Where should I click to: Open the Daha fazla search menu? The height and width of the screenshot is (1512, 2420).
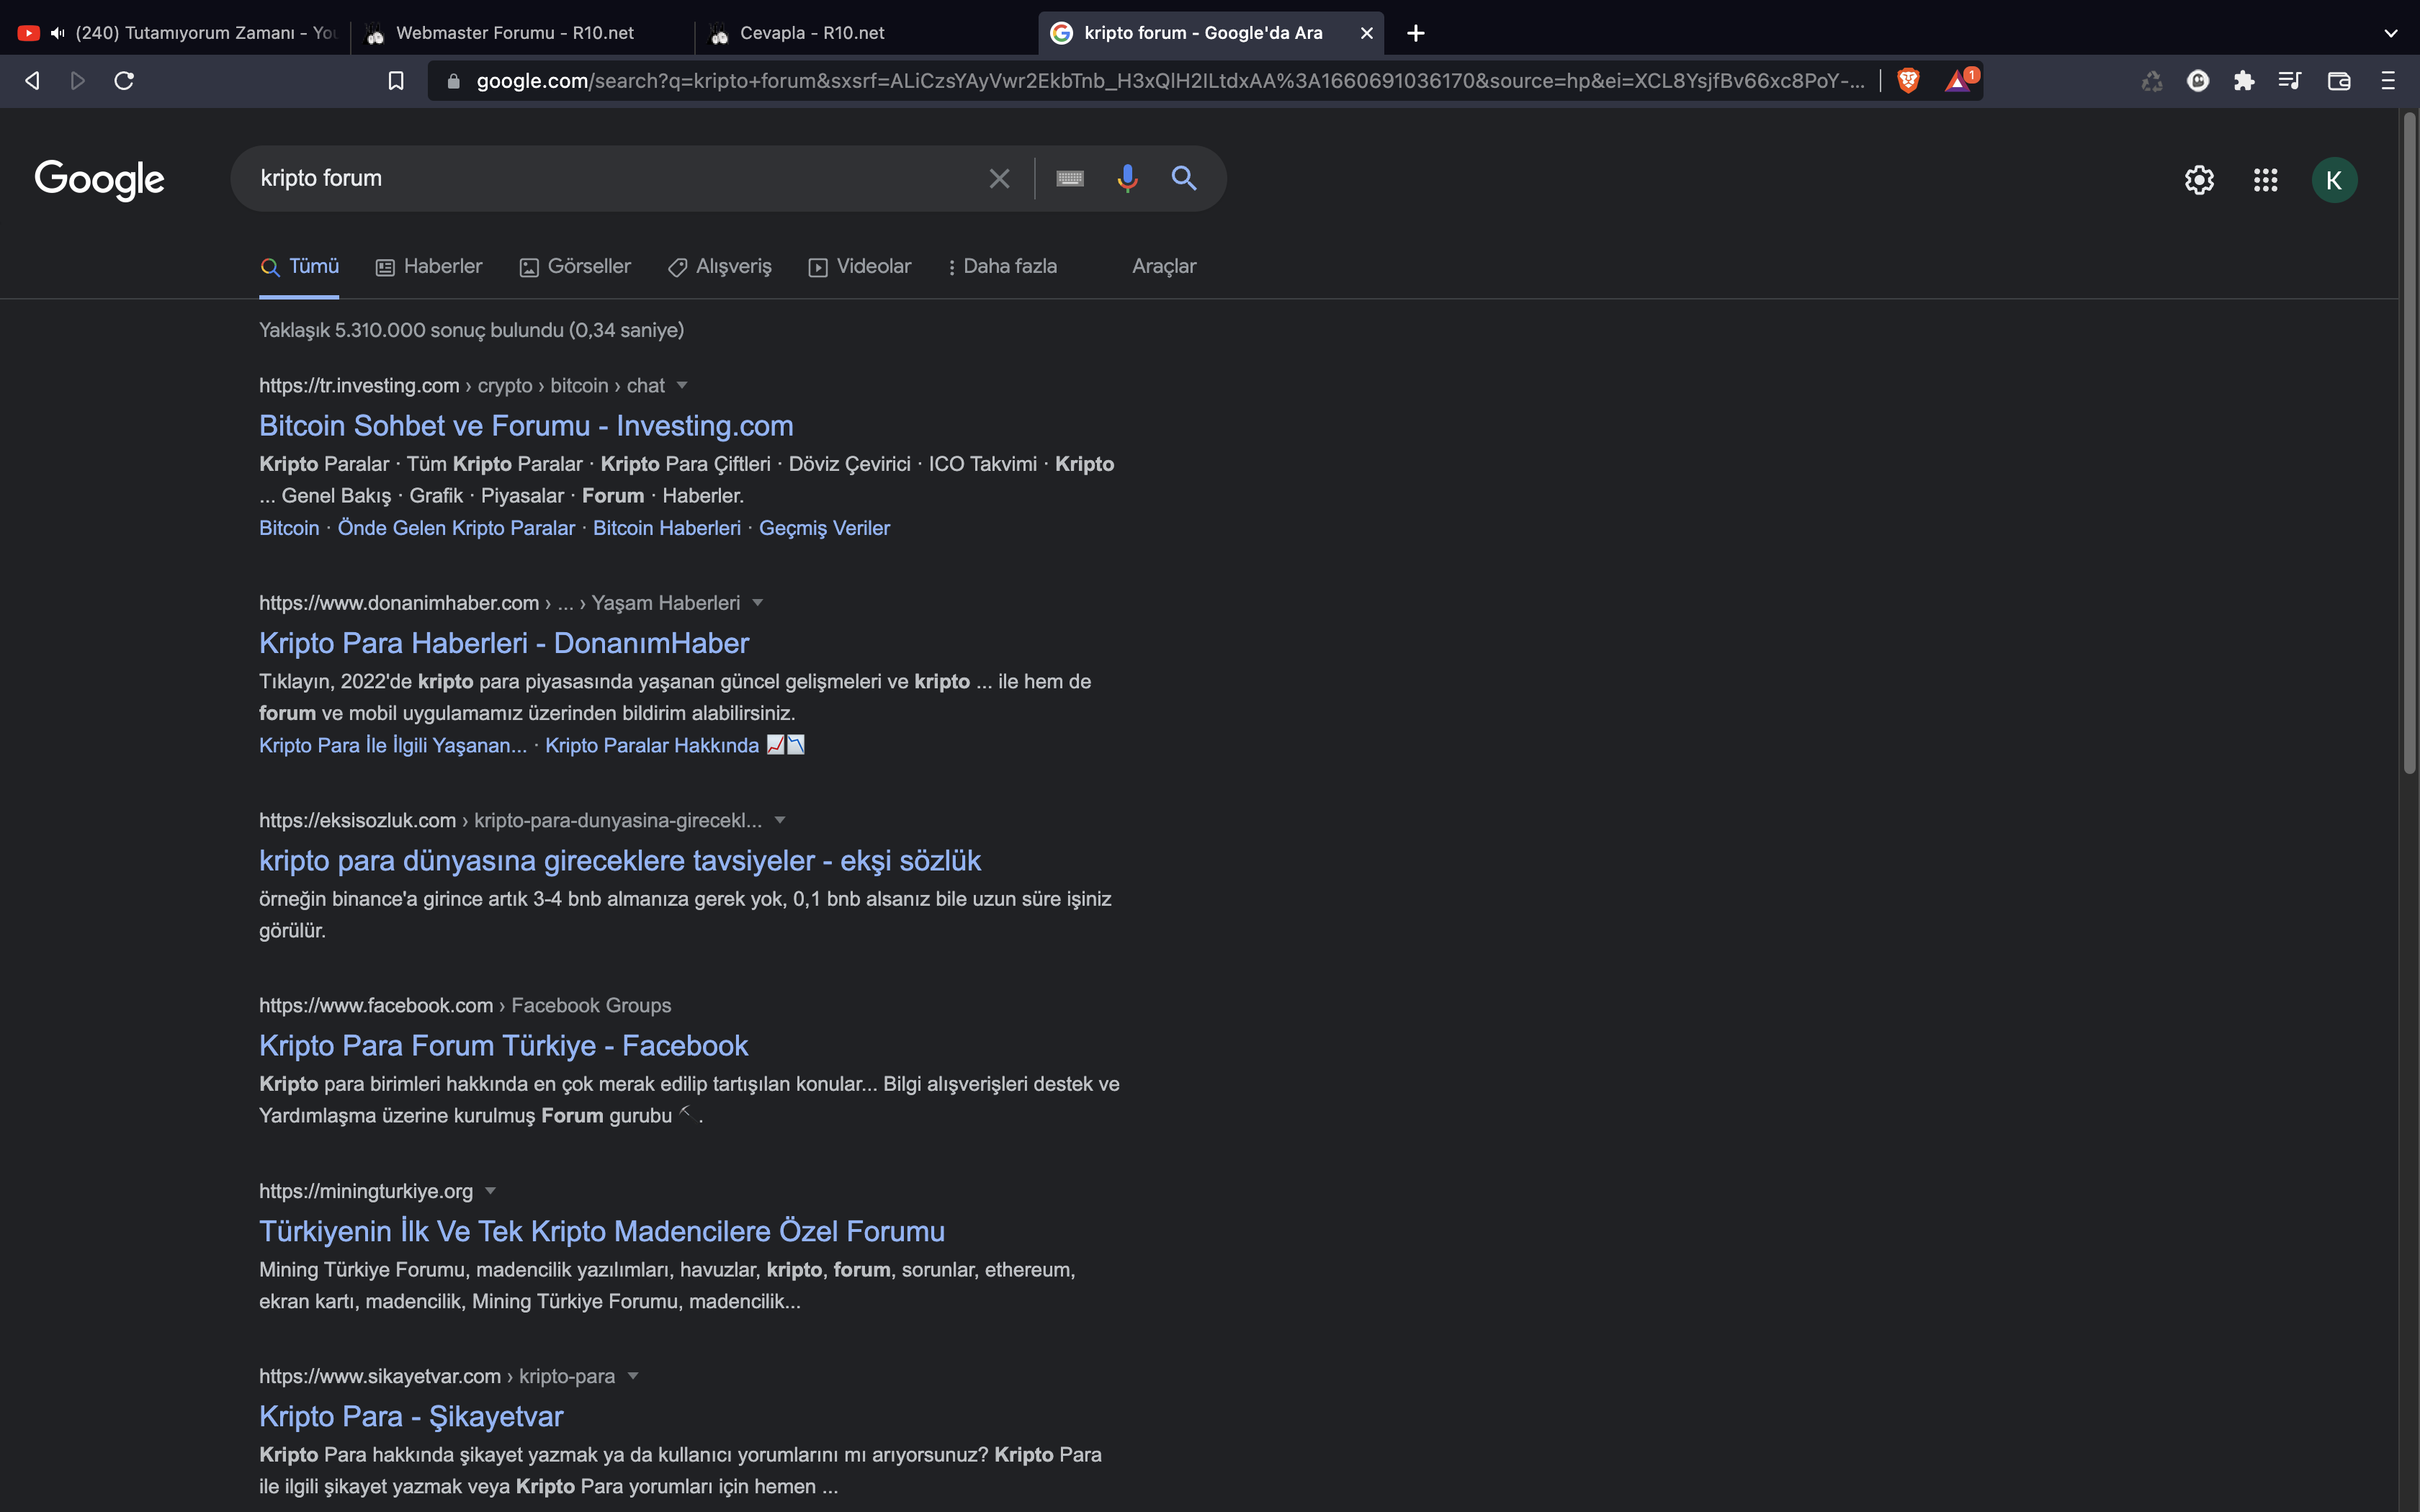(x=1002, y=267)
